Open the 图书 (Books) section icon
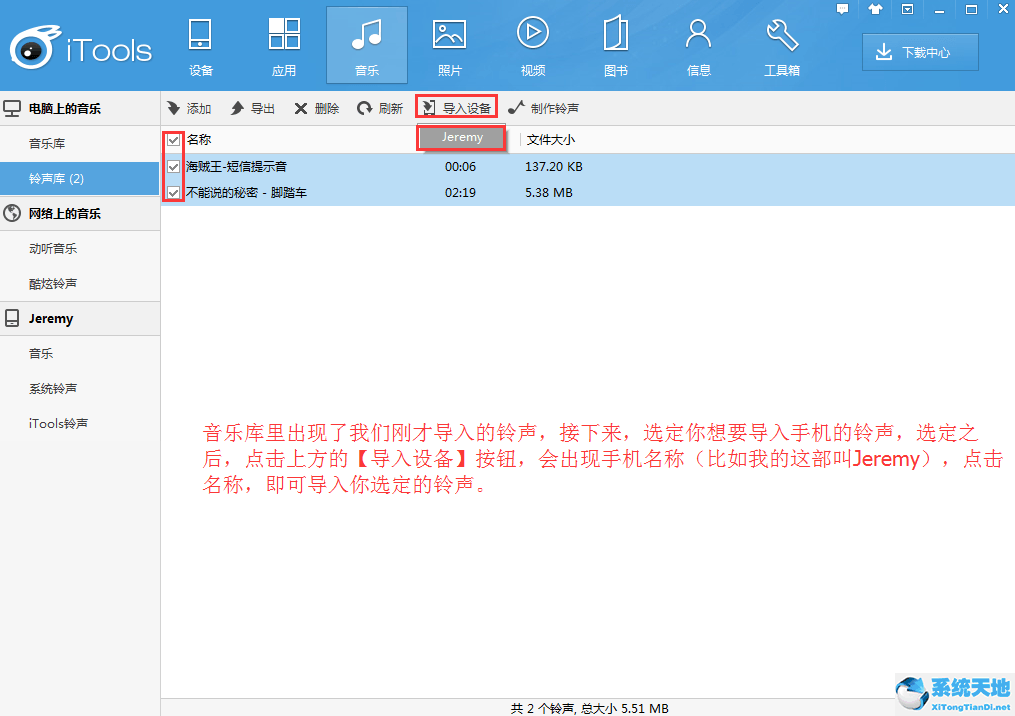This screenshot has height=716, width=1015. pos(616,46)
